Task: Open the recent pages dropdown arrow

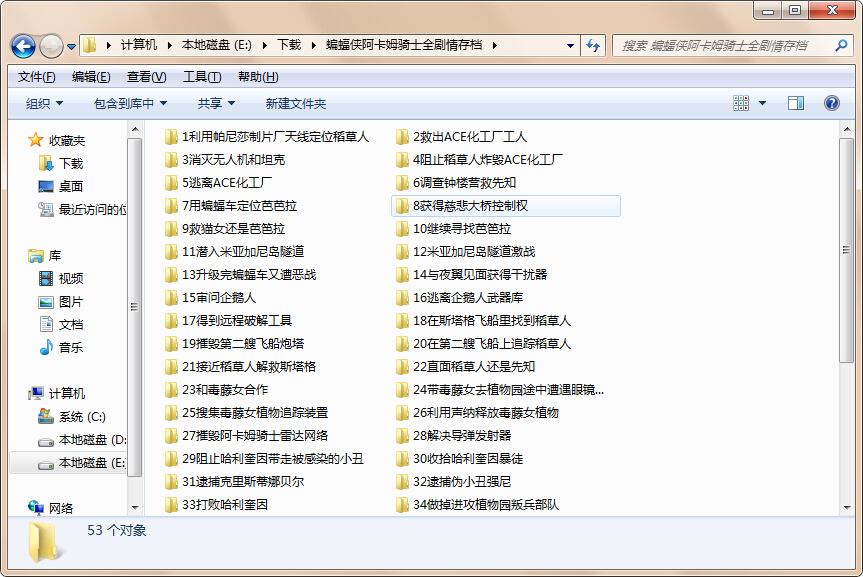Action: [72, 47]
